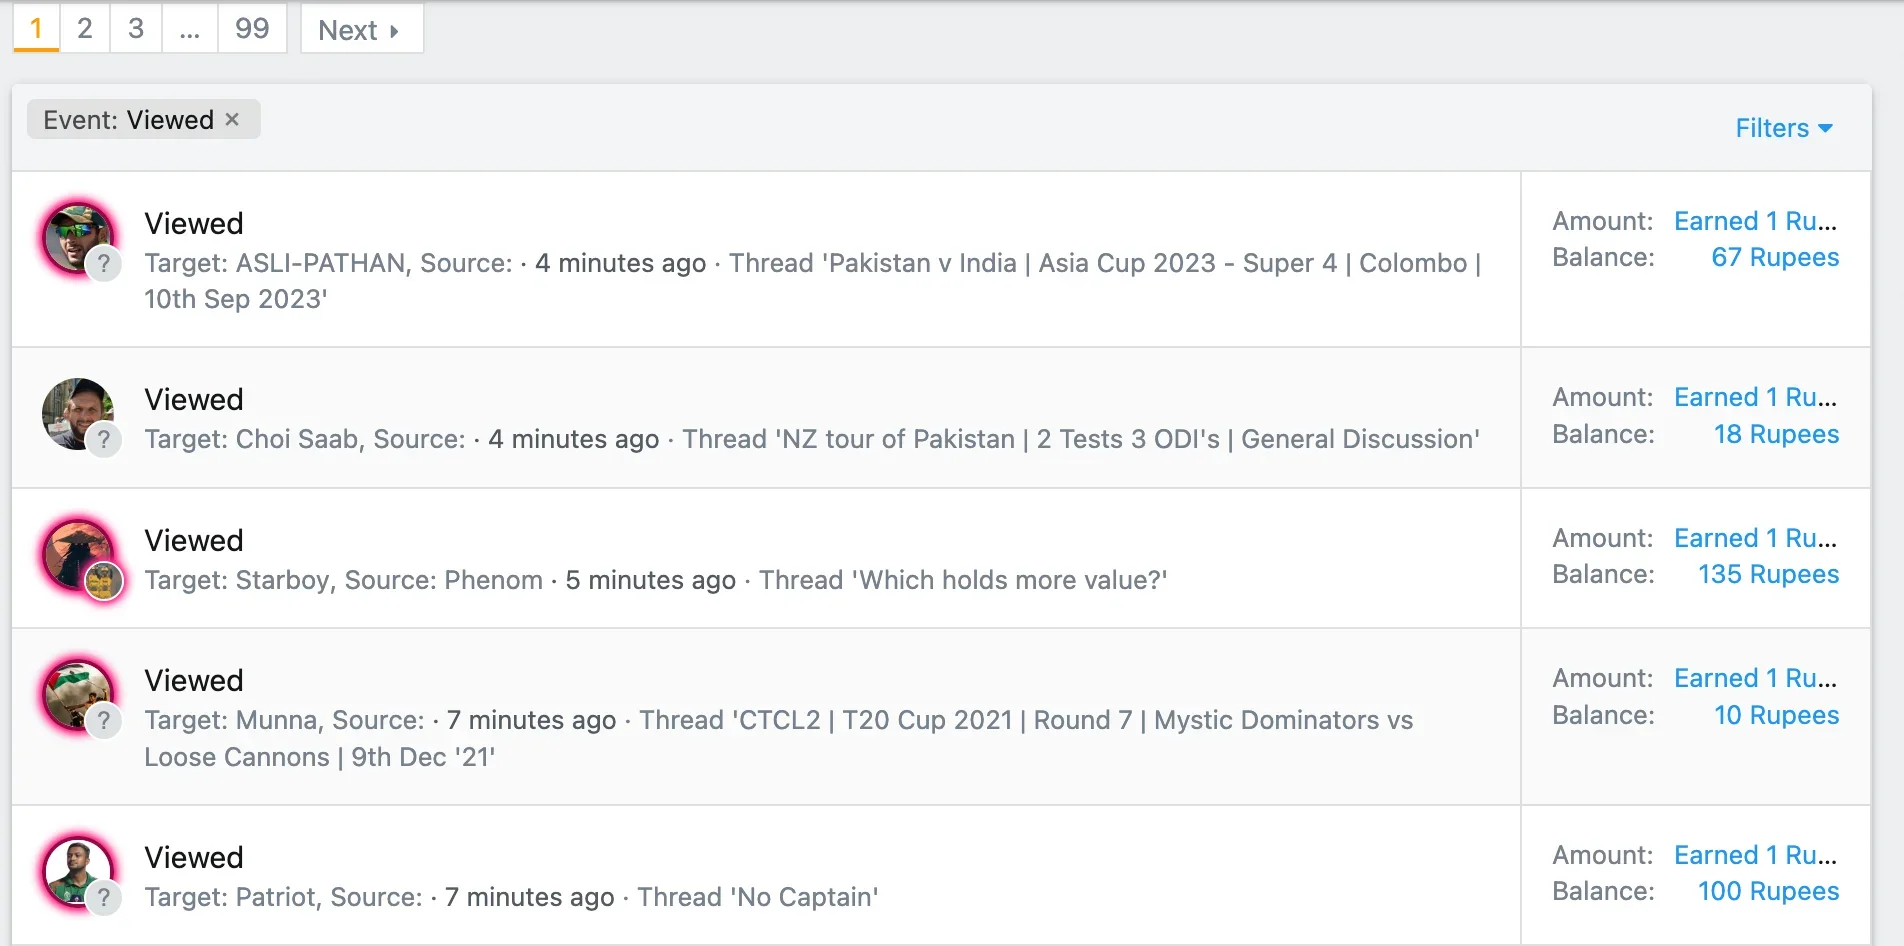Open the Filters dropdown
Screen dimensions: 1904x946
click(x=1784, y=128)
